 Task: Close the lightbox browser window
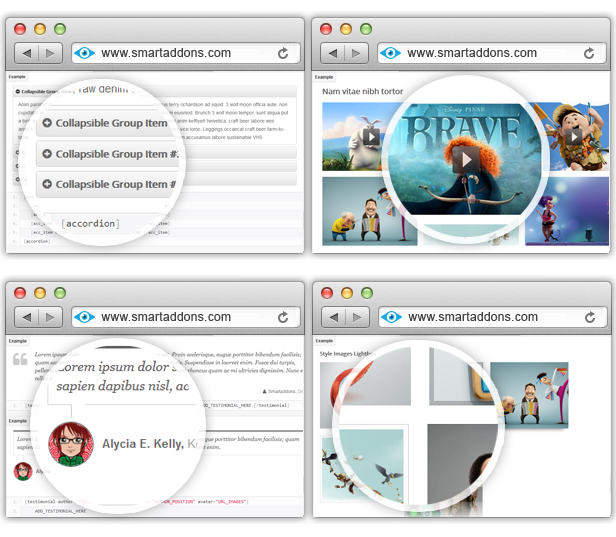(x=327, y=293)
